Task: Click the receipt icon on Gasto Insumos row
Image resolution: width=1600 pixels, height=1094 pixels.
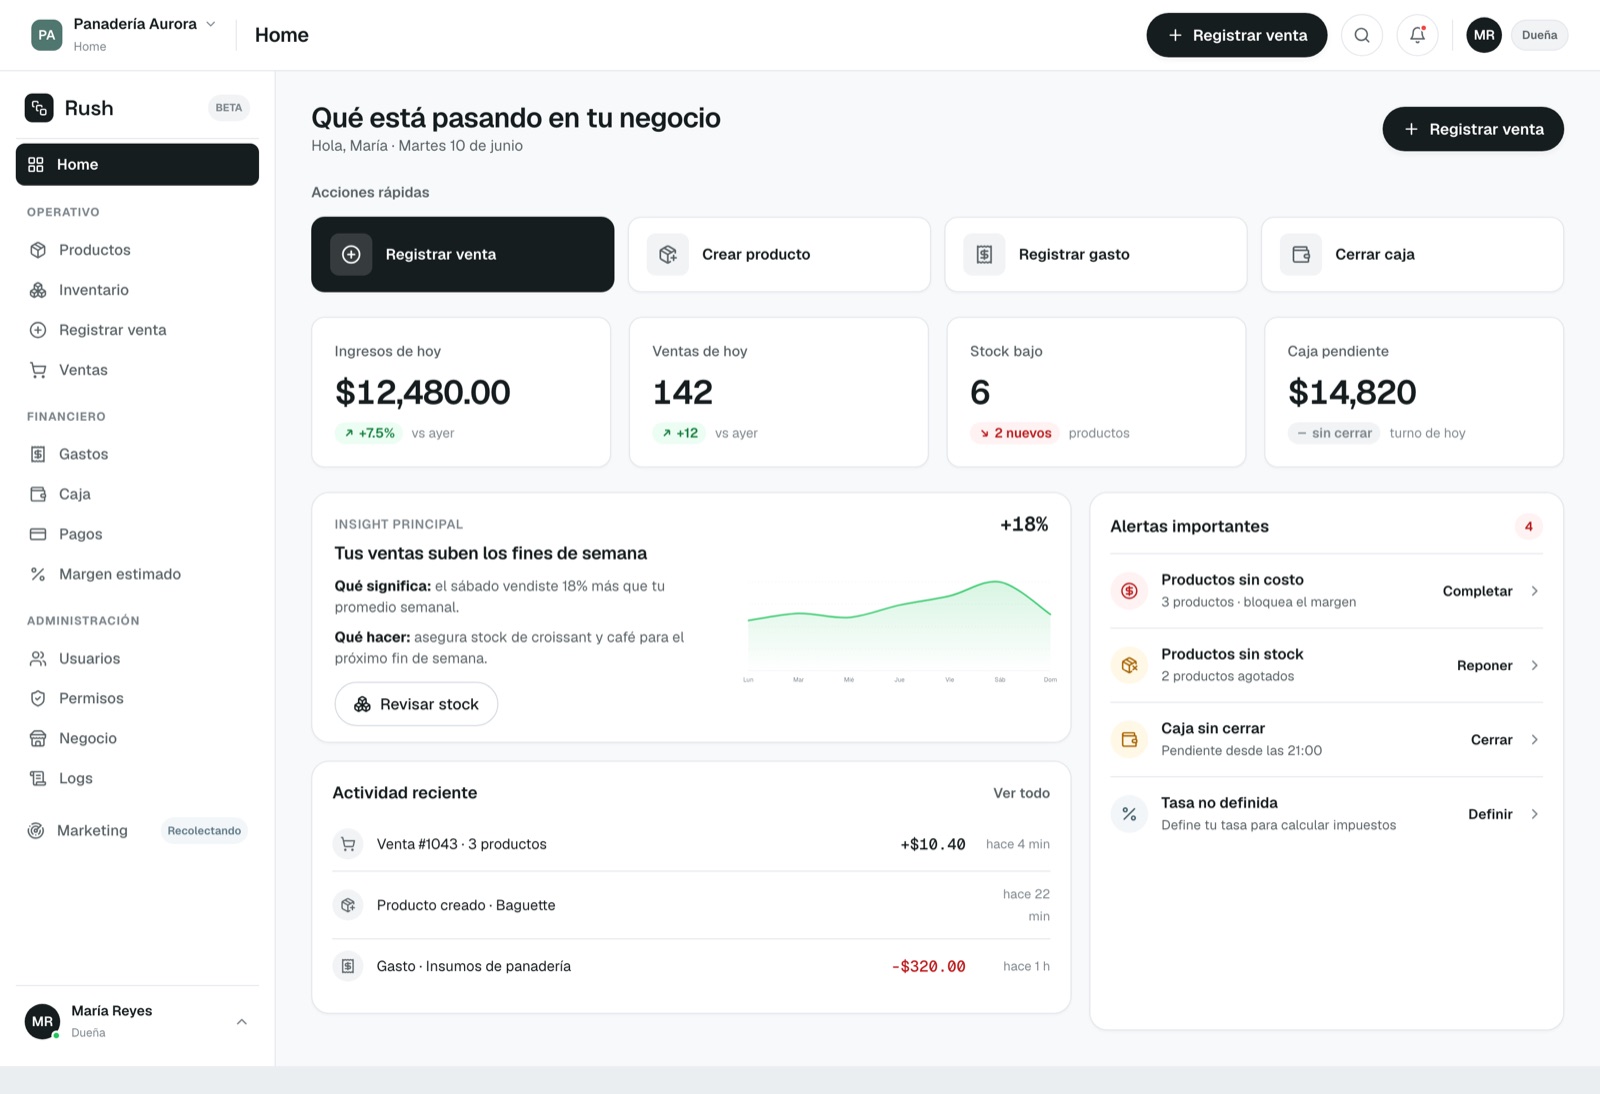Action: tap(348, 966)
